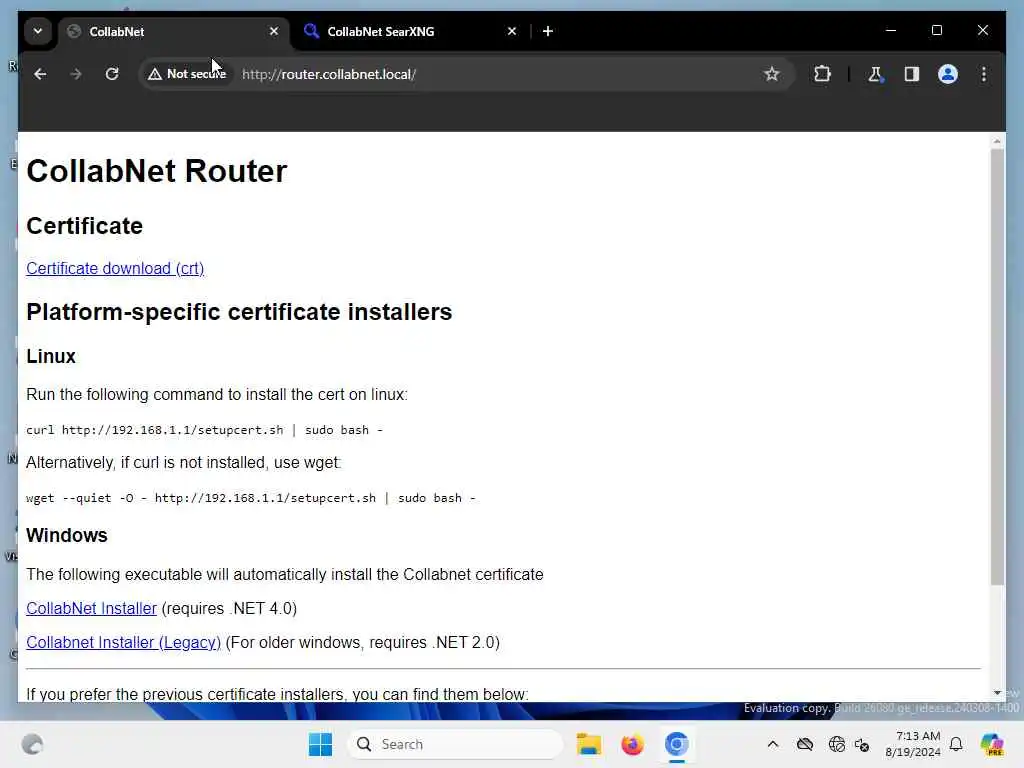Go back to the previous page

(40, 74)
